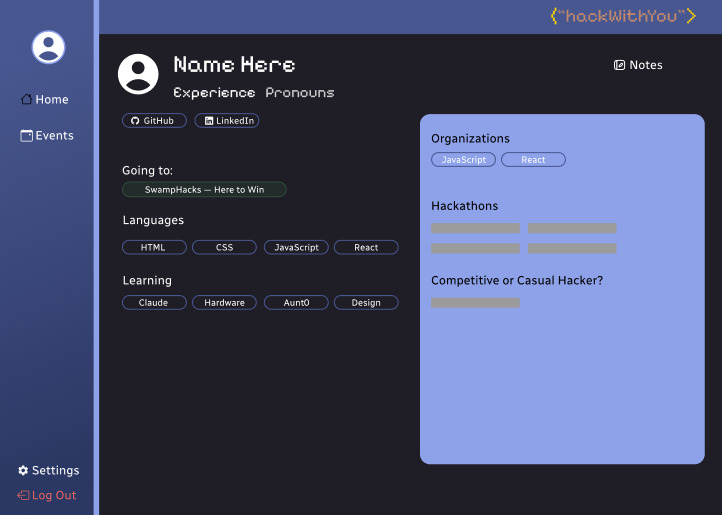Open the GitHub profile button

pyautogui.click(x=154, y=121)
